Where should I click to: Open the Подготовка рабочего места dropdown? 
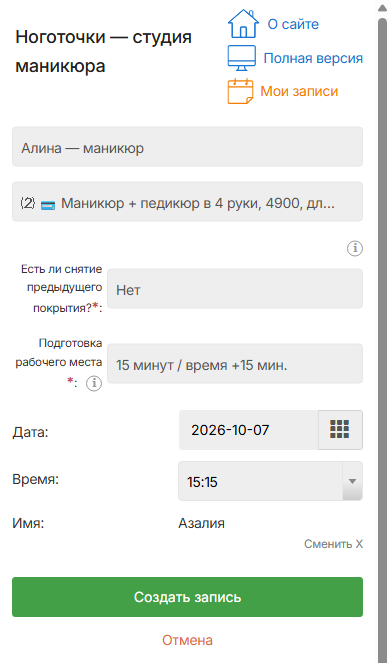pos(235,363)
